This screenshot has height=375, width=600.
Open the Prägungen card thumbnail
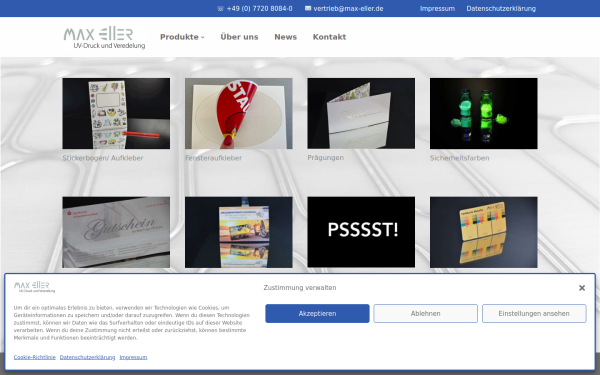(361, 113)
